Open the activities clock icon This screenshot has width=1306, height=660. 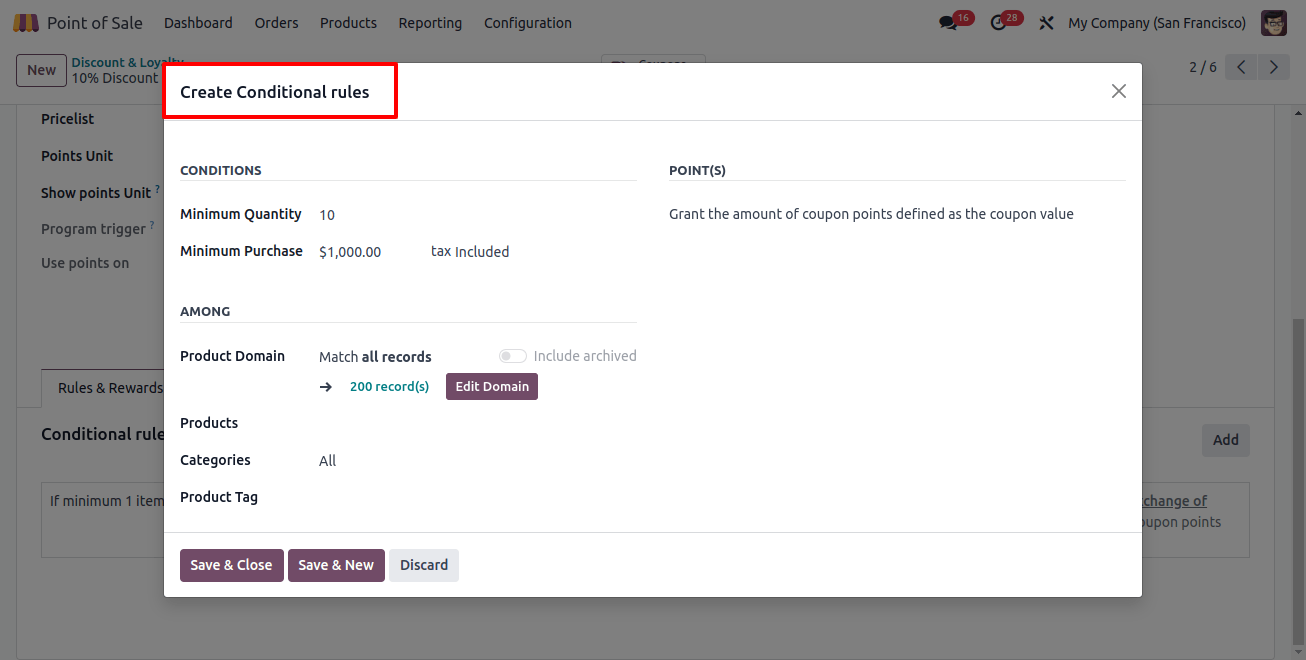tap(998, 23)
